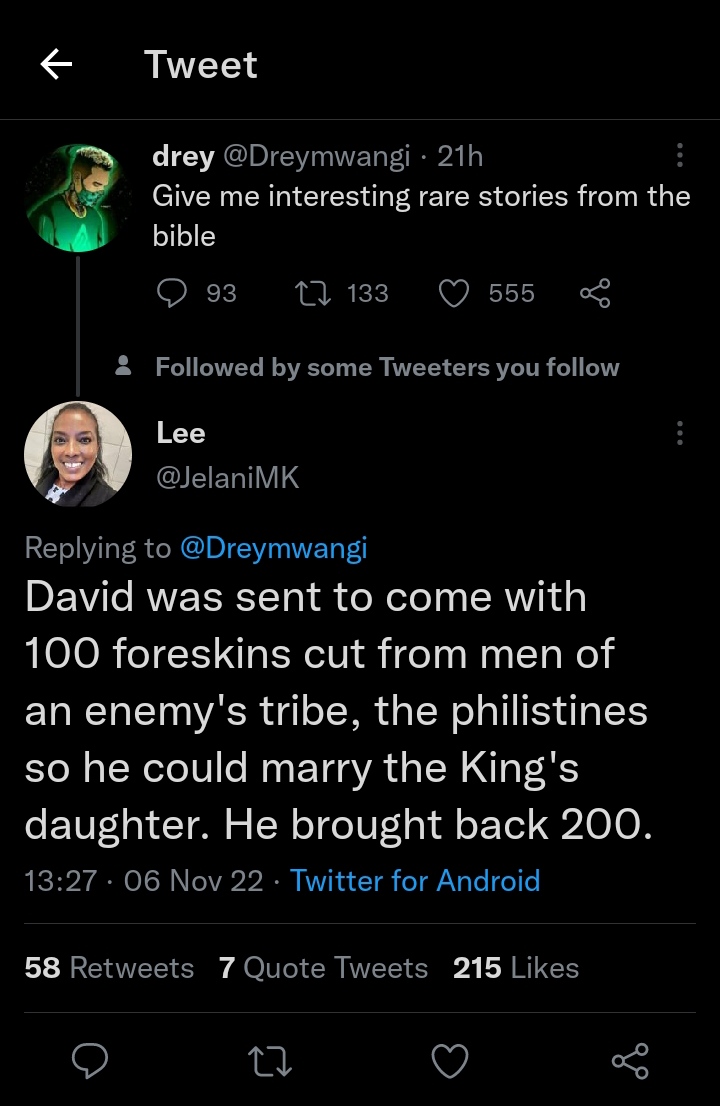Reply to Lee's tweet at bottom
This screenshot has width=720, height=1106.
[89, 1061]
